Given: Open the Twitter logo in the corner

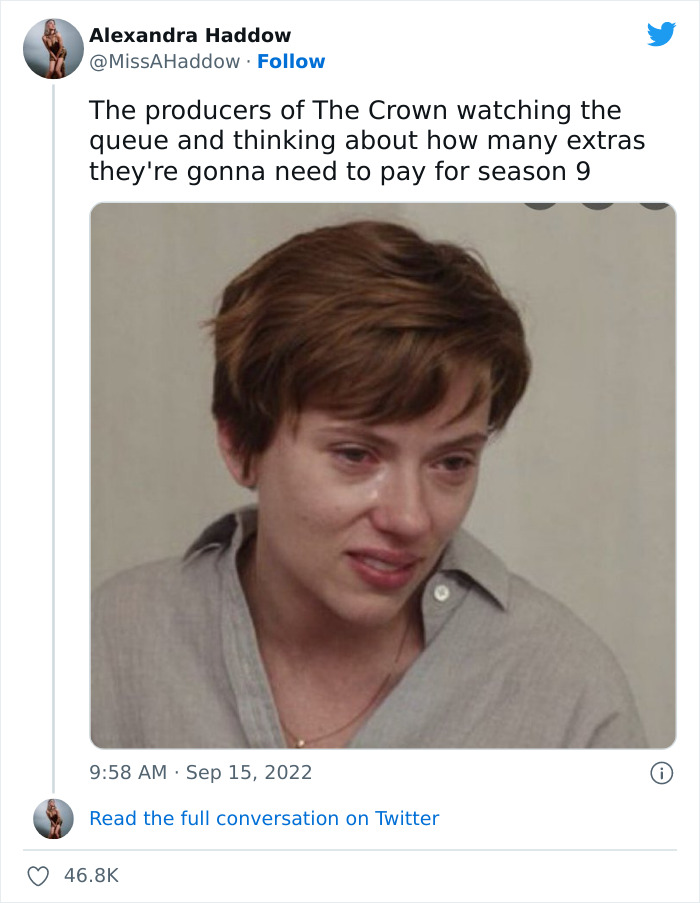Looking at the screenshot, I should [x=661, y=34].
